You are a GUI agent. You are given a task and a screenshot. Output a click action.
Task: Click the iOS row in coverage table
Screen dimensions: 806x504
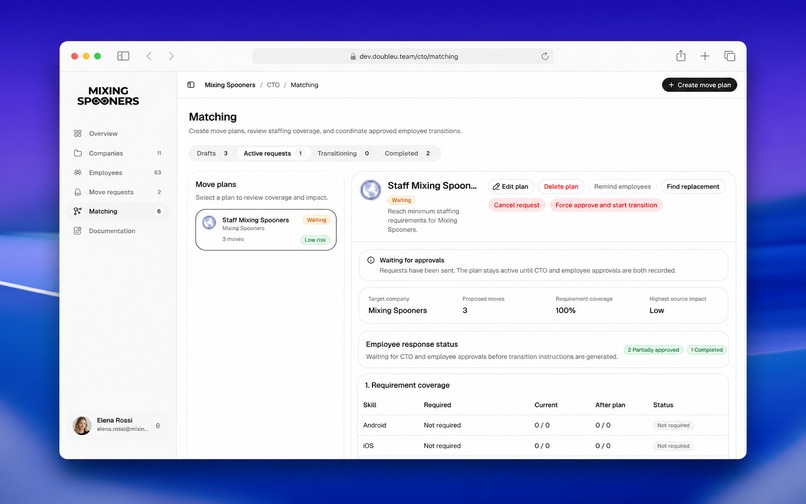(x=543, y=446)
